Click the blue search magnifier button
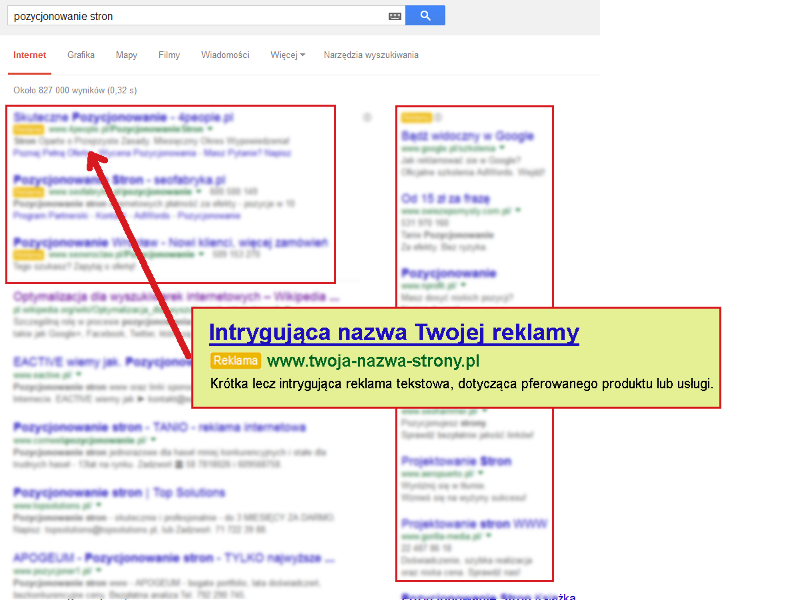 (x=425, y=15)
